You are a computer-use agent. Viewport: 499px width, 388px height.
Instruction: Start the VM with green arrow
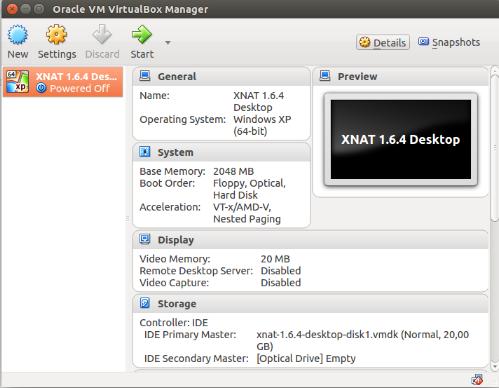(142, 35)
